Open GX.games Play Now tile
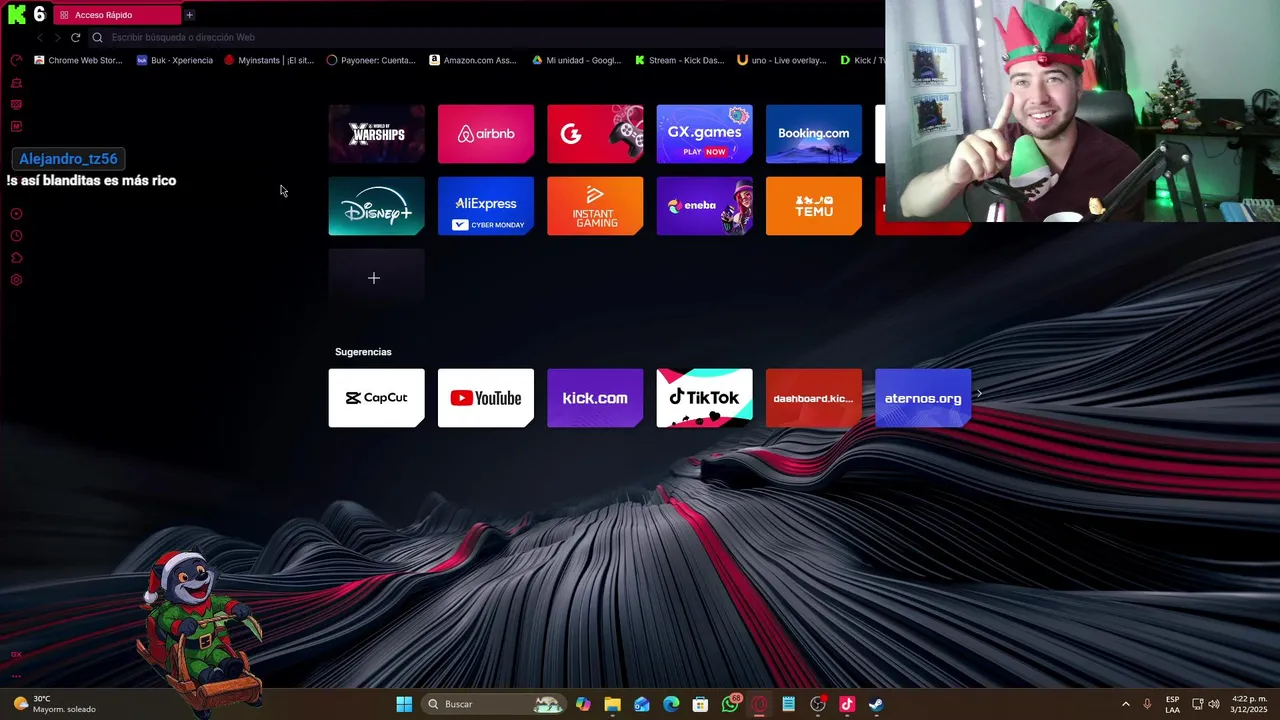 pyautogui.click(x=705, y=134)
